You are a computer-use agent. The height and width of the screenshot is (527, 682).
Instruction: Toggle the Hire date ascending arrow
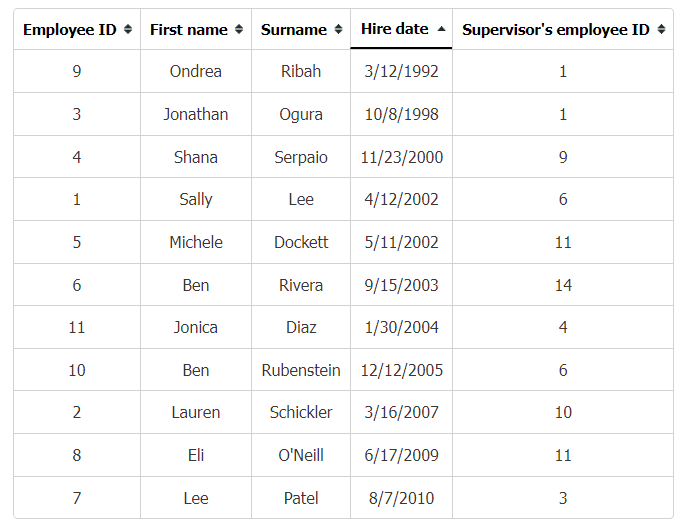[x=441, y=29]
